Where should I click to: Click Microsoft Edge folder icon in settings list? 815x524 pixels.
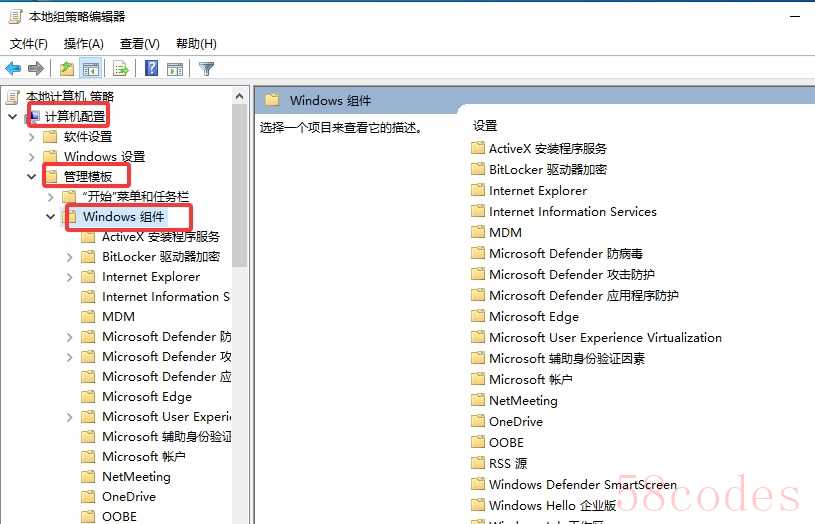click(478, 317)
